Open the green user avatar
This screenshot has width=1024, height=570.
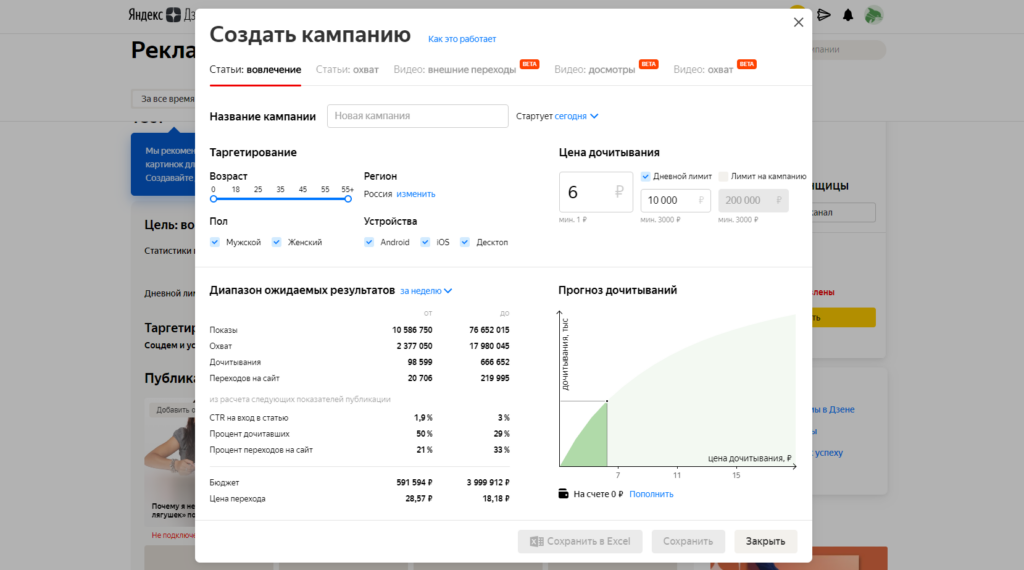point(874,15)
